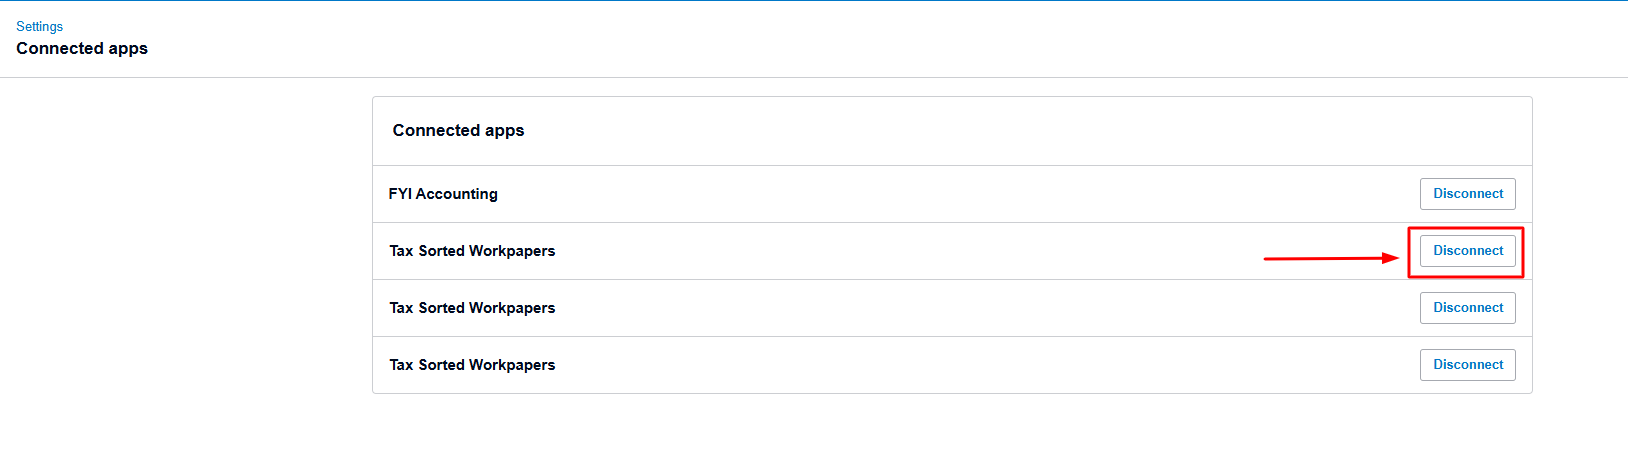The width and height of the screenshot is (1628, 465).
Task: Open the Settings breadcrumb link
Action: tap(39, 27)
